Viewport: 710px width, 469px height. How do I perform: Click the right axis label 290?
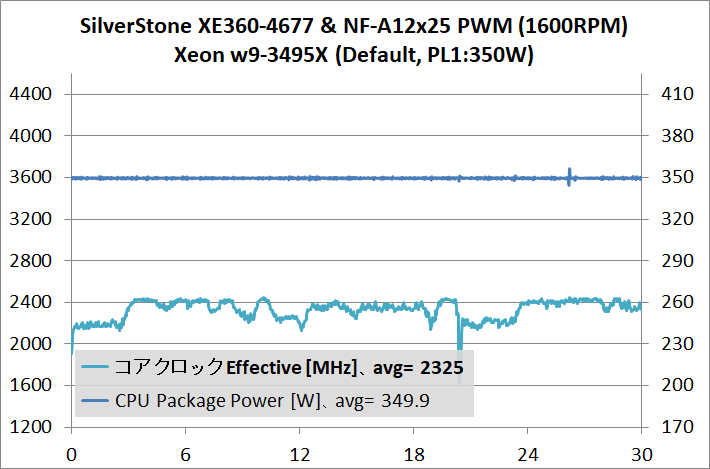click(x=677, y=260)
